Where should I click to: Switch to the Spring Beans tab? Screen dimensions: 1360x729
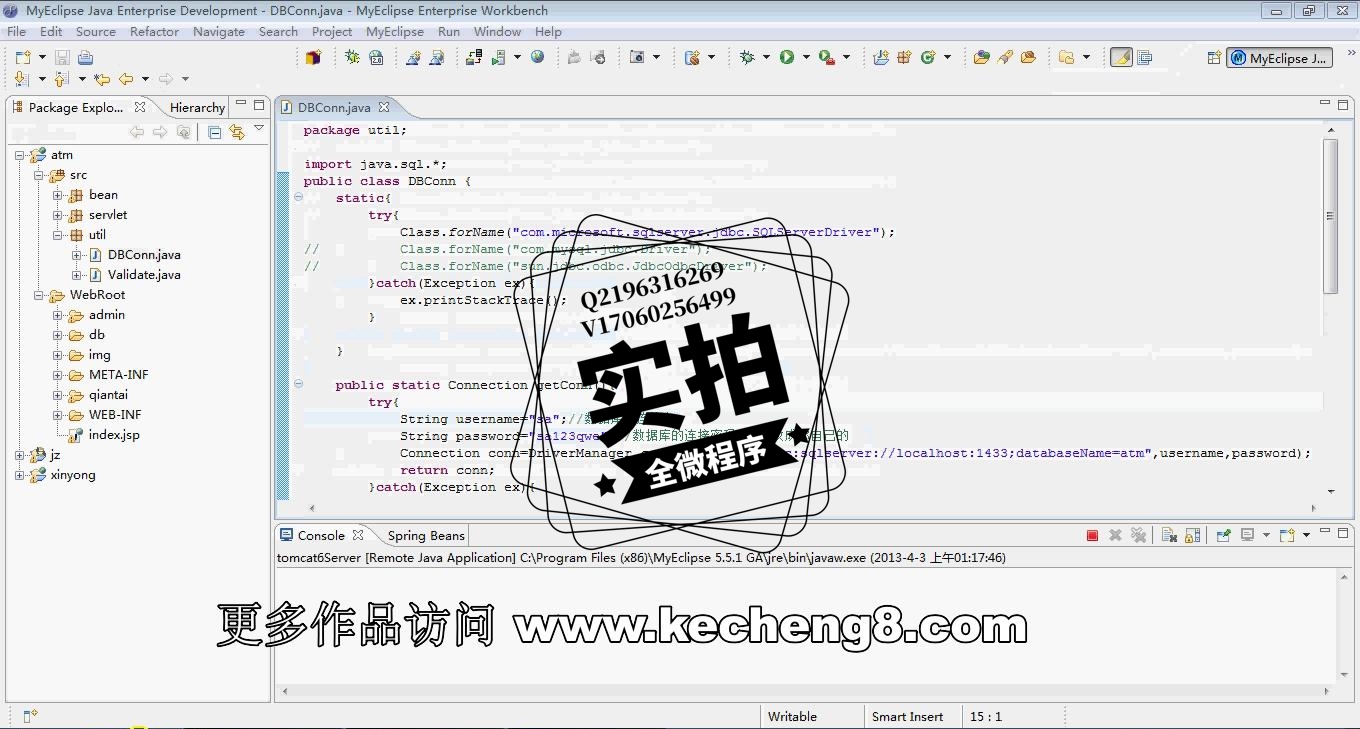tap(426, 536)
